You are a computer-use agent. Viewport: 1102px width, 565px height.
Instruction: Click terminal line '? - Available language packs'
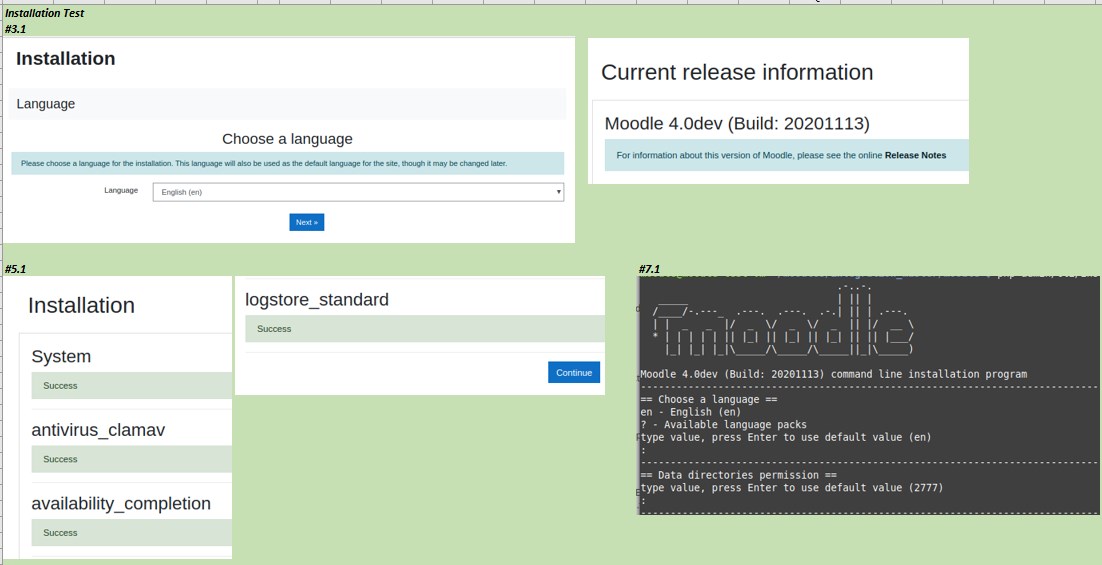pyautogui.click(x=723, y=424)
